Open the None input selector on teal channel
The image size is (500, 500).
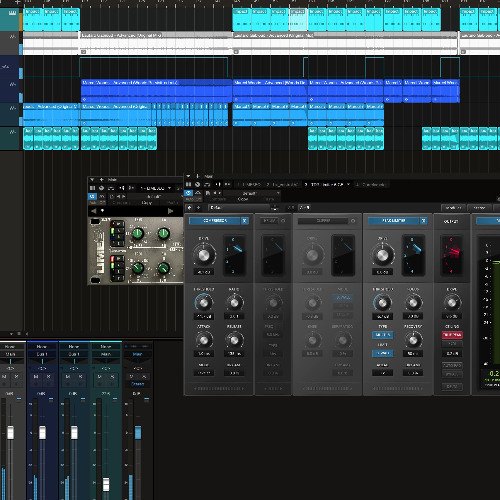click(106, 347)
